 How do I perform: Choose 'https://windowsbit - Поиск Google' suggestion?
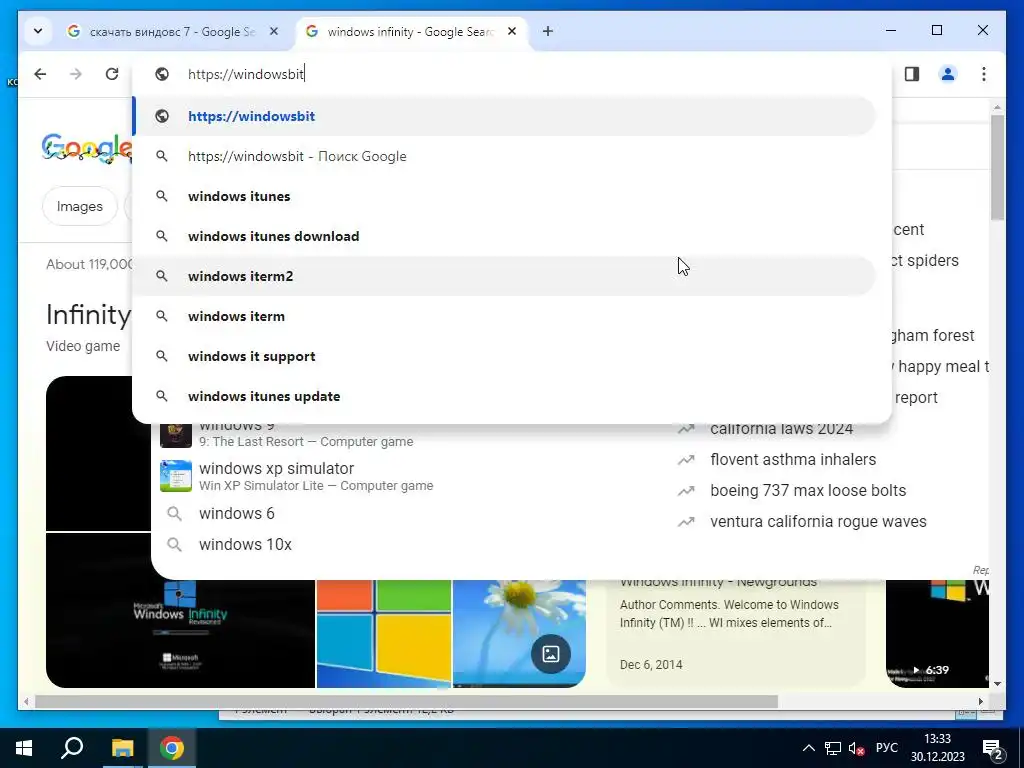point(504,156)
